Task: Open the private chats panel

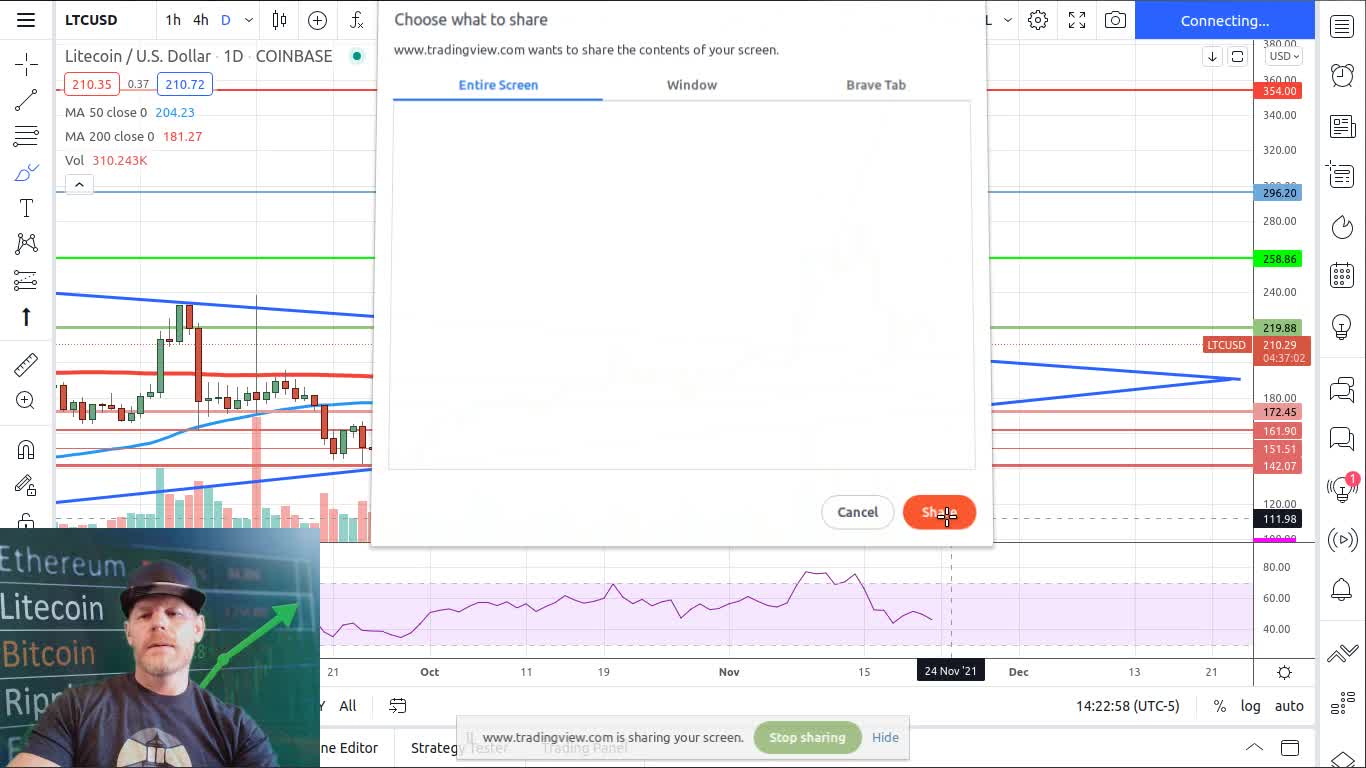Action: [1342, 438]
